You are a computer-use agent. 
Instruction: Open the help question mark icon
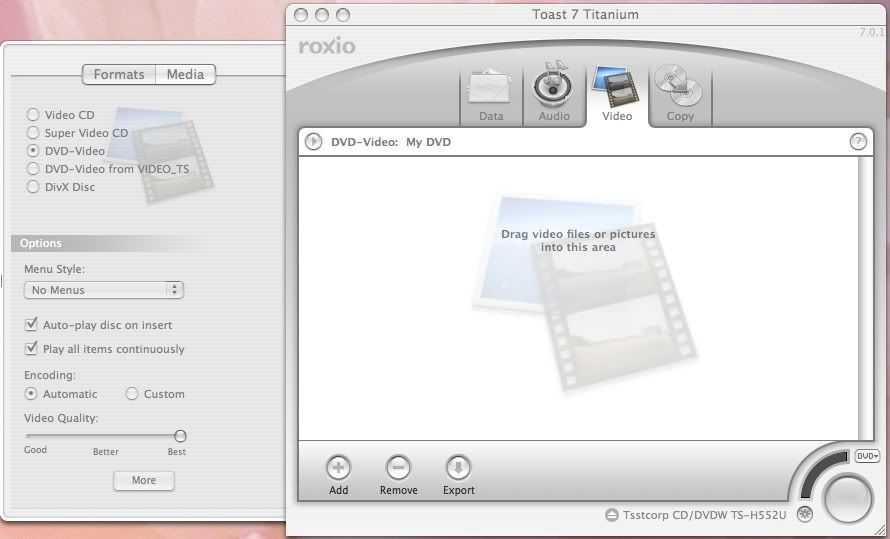858,141
